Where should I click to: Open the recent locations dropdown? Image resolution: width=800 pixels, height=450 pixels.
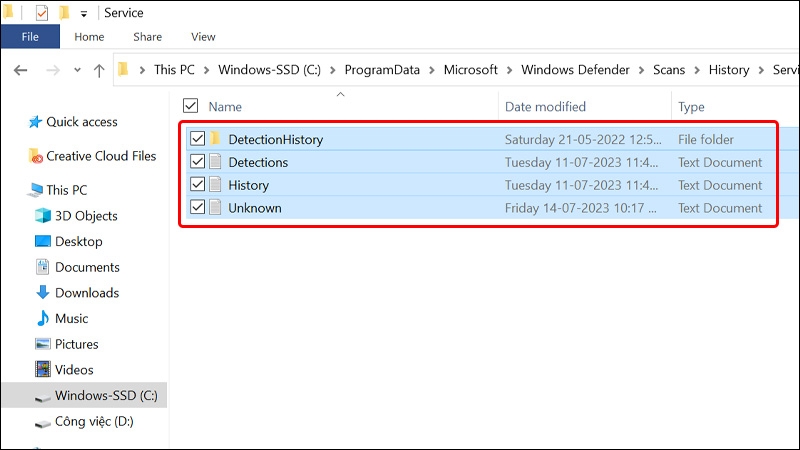click(77, 70)
